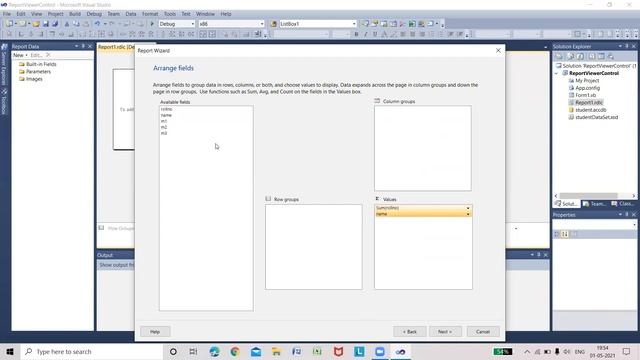Open the Format menu
Screen dimensions: 640x360
[x=150, y=14]
